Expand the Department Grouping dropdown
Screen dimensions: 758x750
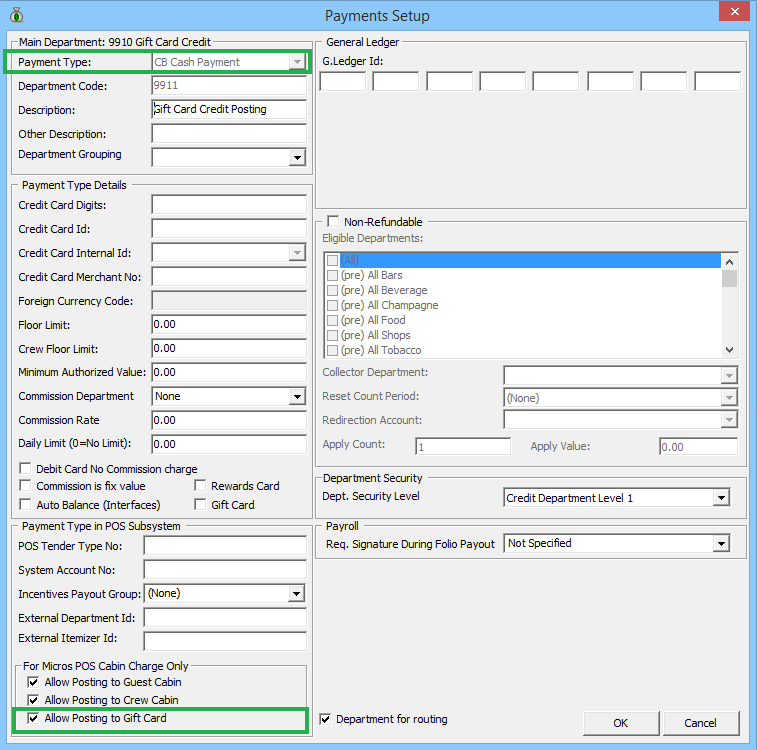[297, 158]
